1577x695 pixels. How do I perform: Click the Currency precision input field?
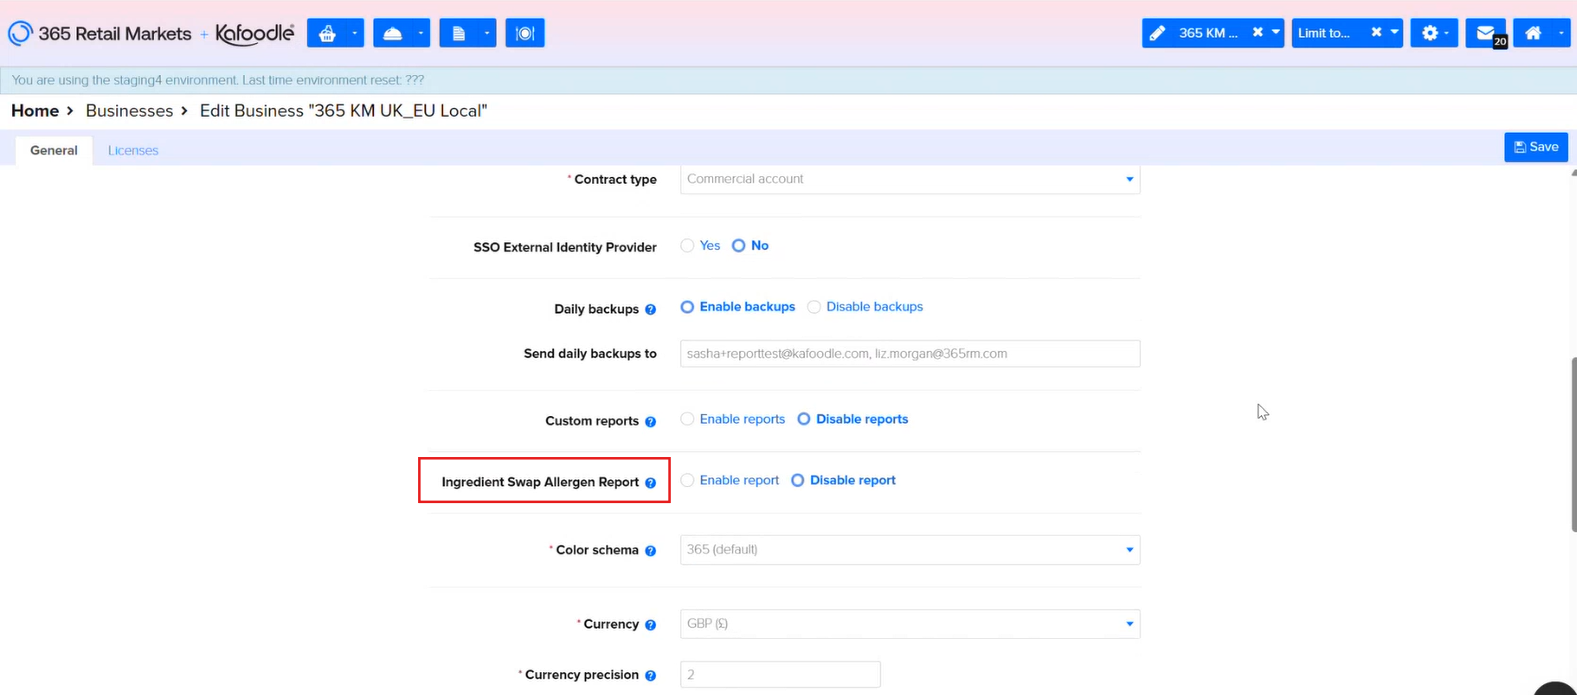pyautogui.click(x=780, y=675)
